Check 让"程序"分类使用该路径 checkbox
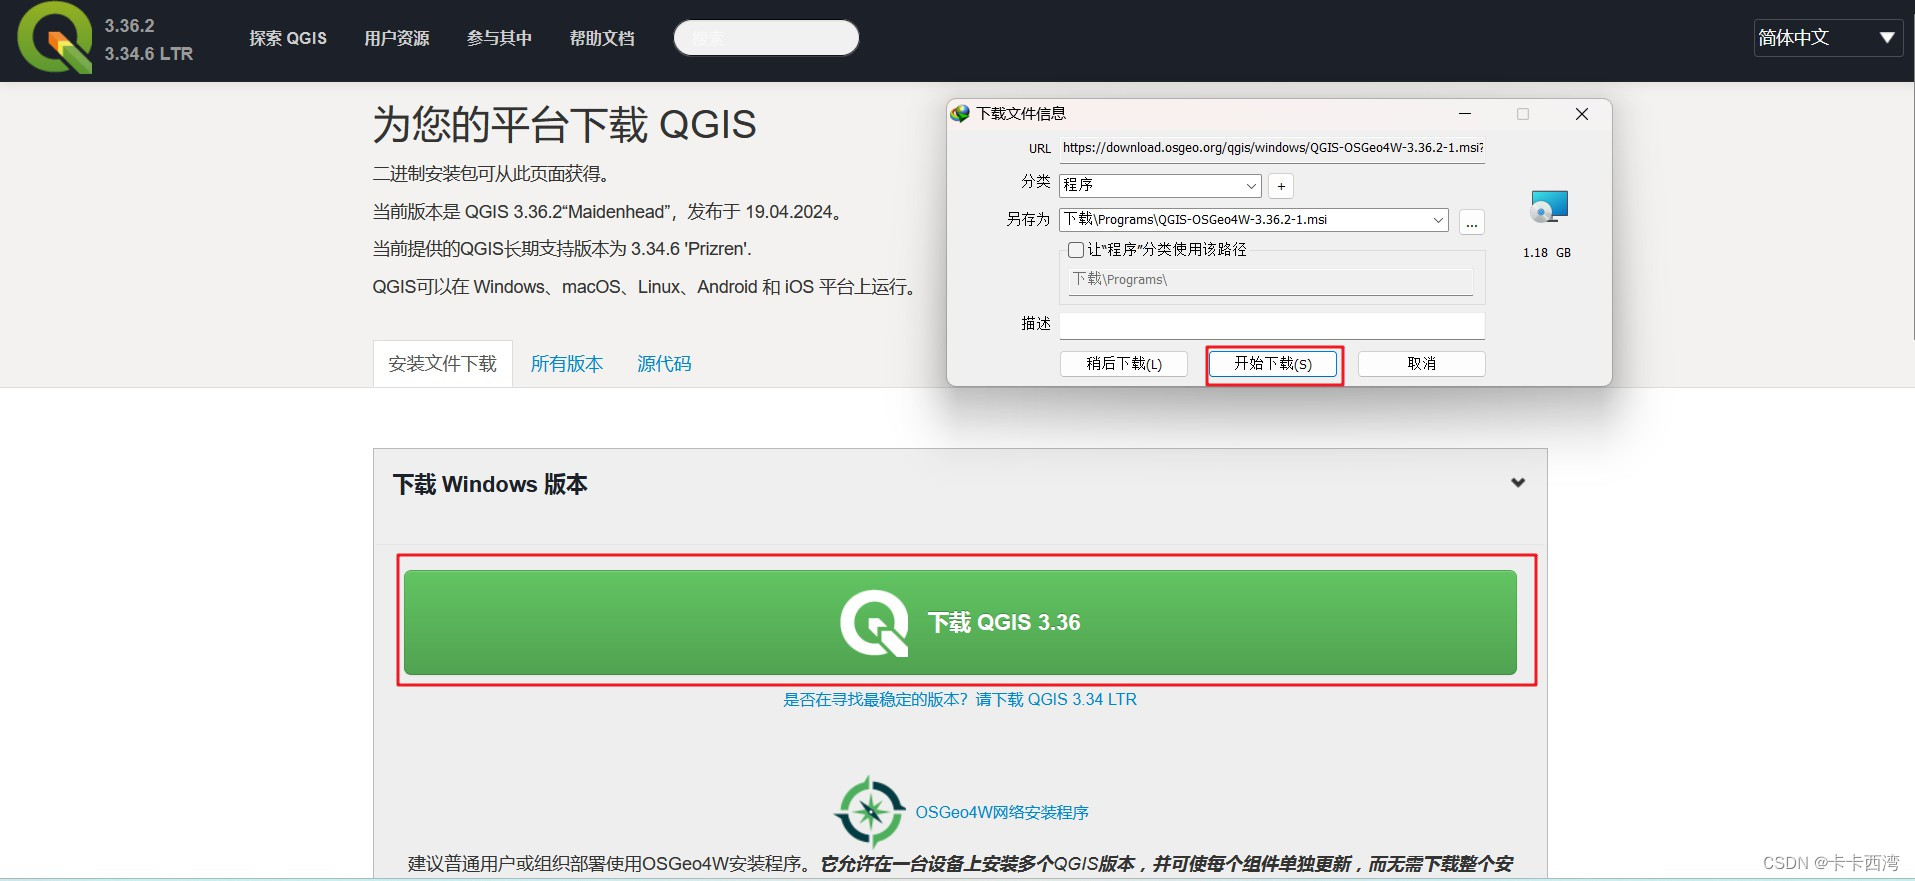The height and width of the screenshot is (881, 1915). [x=1076, y=250]
